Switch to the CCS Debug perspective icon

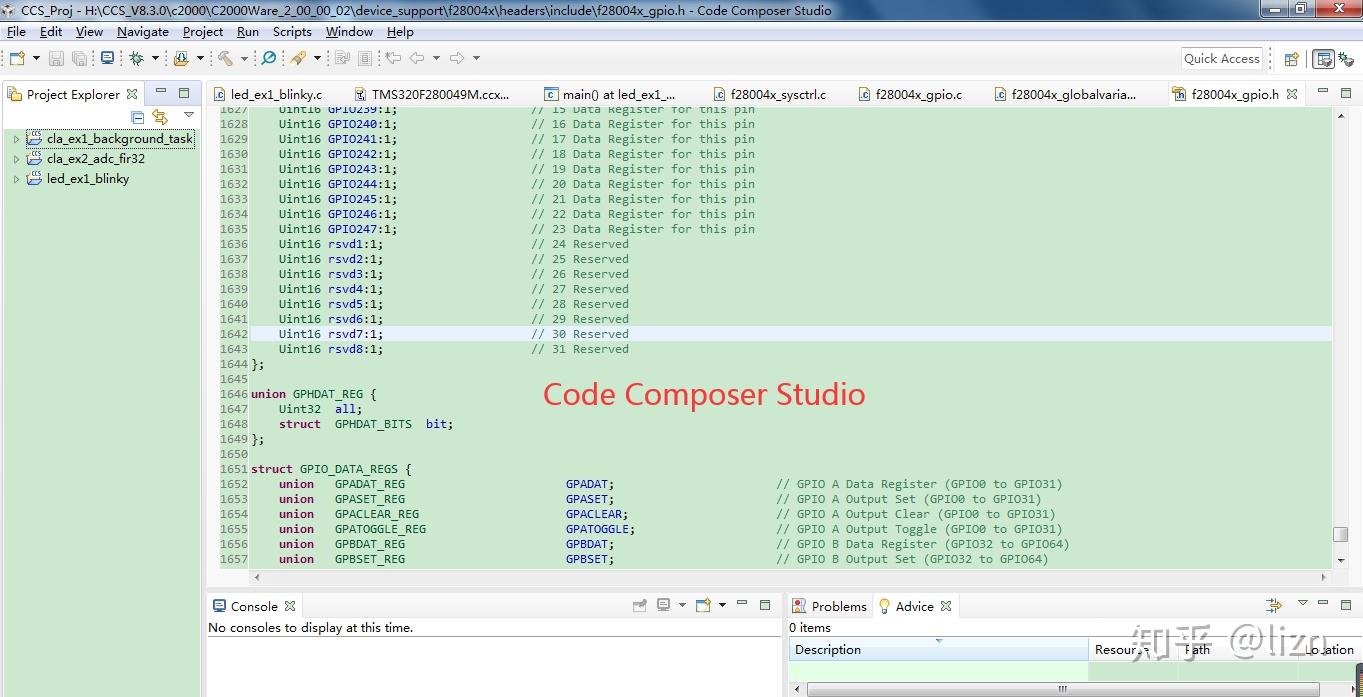pyautogui.click(x=1346, y=59)
